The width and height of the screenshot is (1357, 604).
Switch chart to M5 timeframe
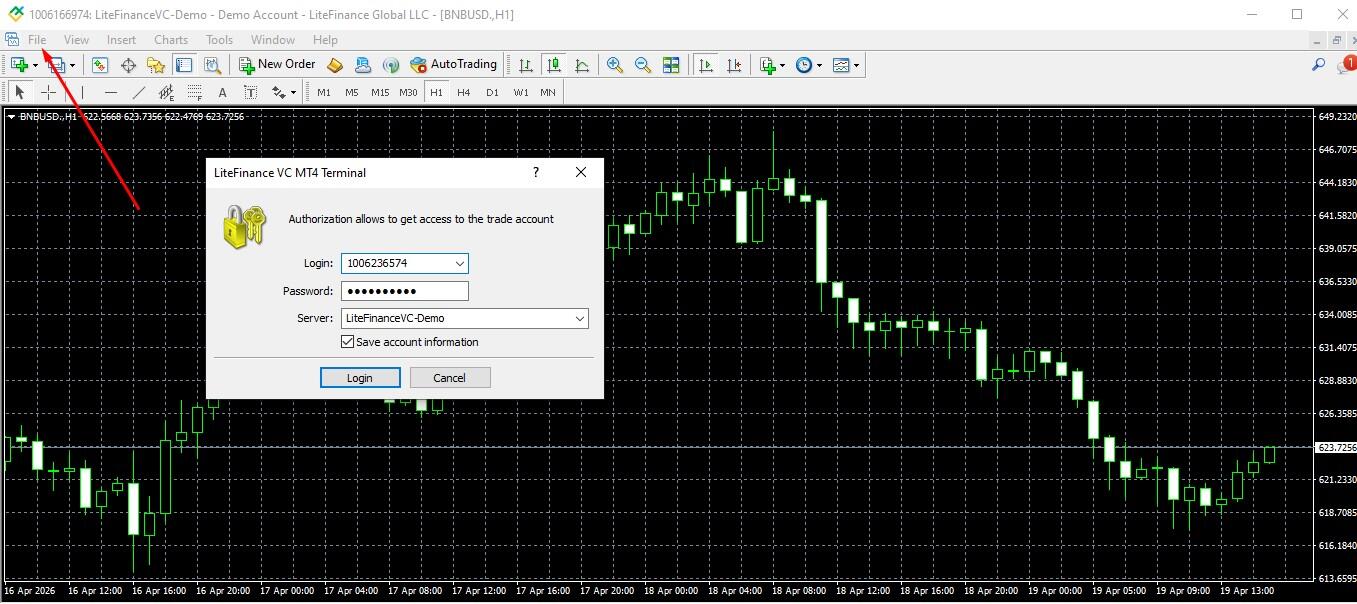pyautogui.click(x=352, y=92)
